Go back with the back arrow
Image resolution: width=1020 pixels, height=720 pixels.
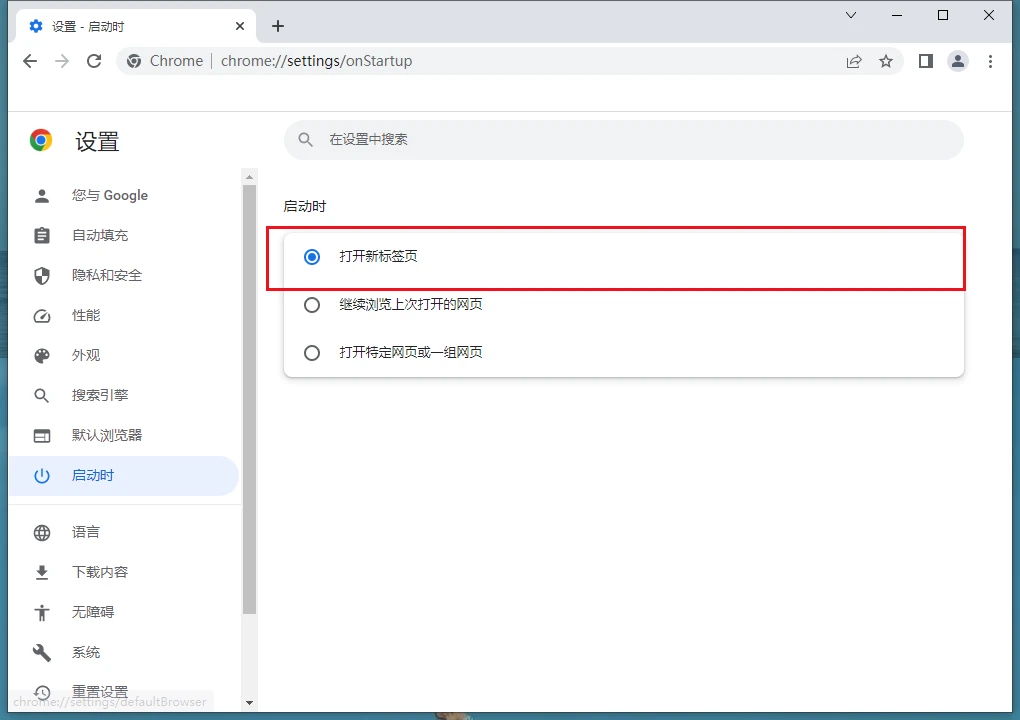[x=30, y=61]
